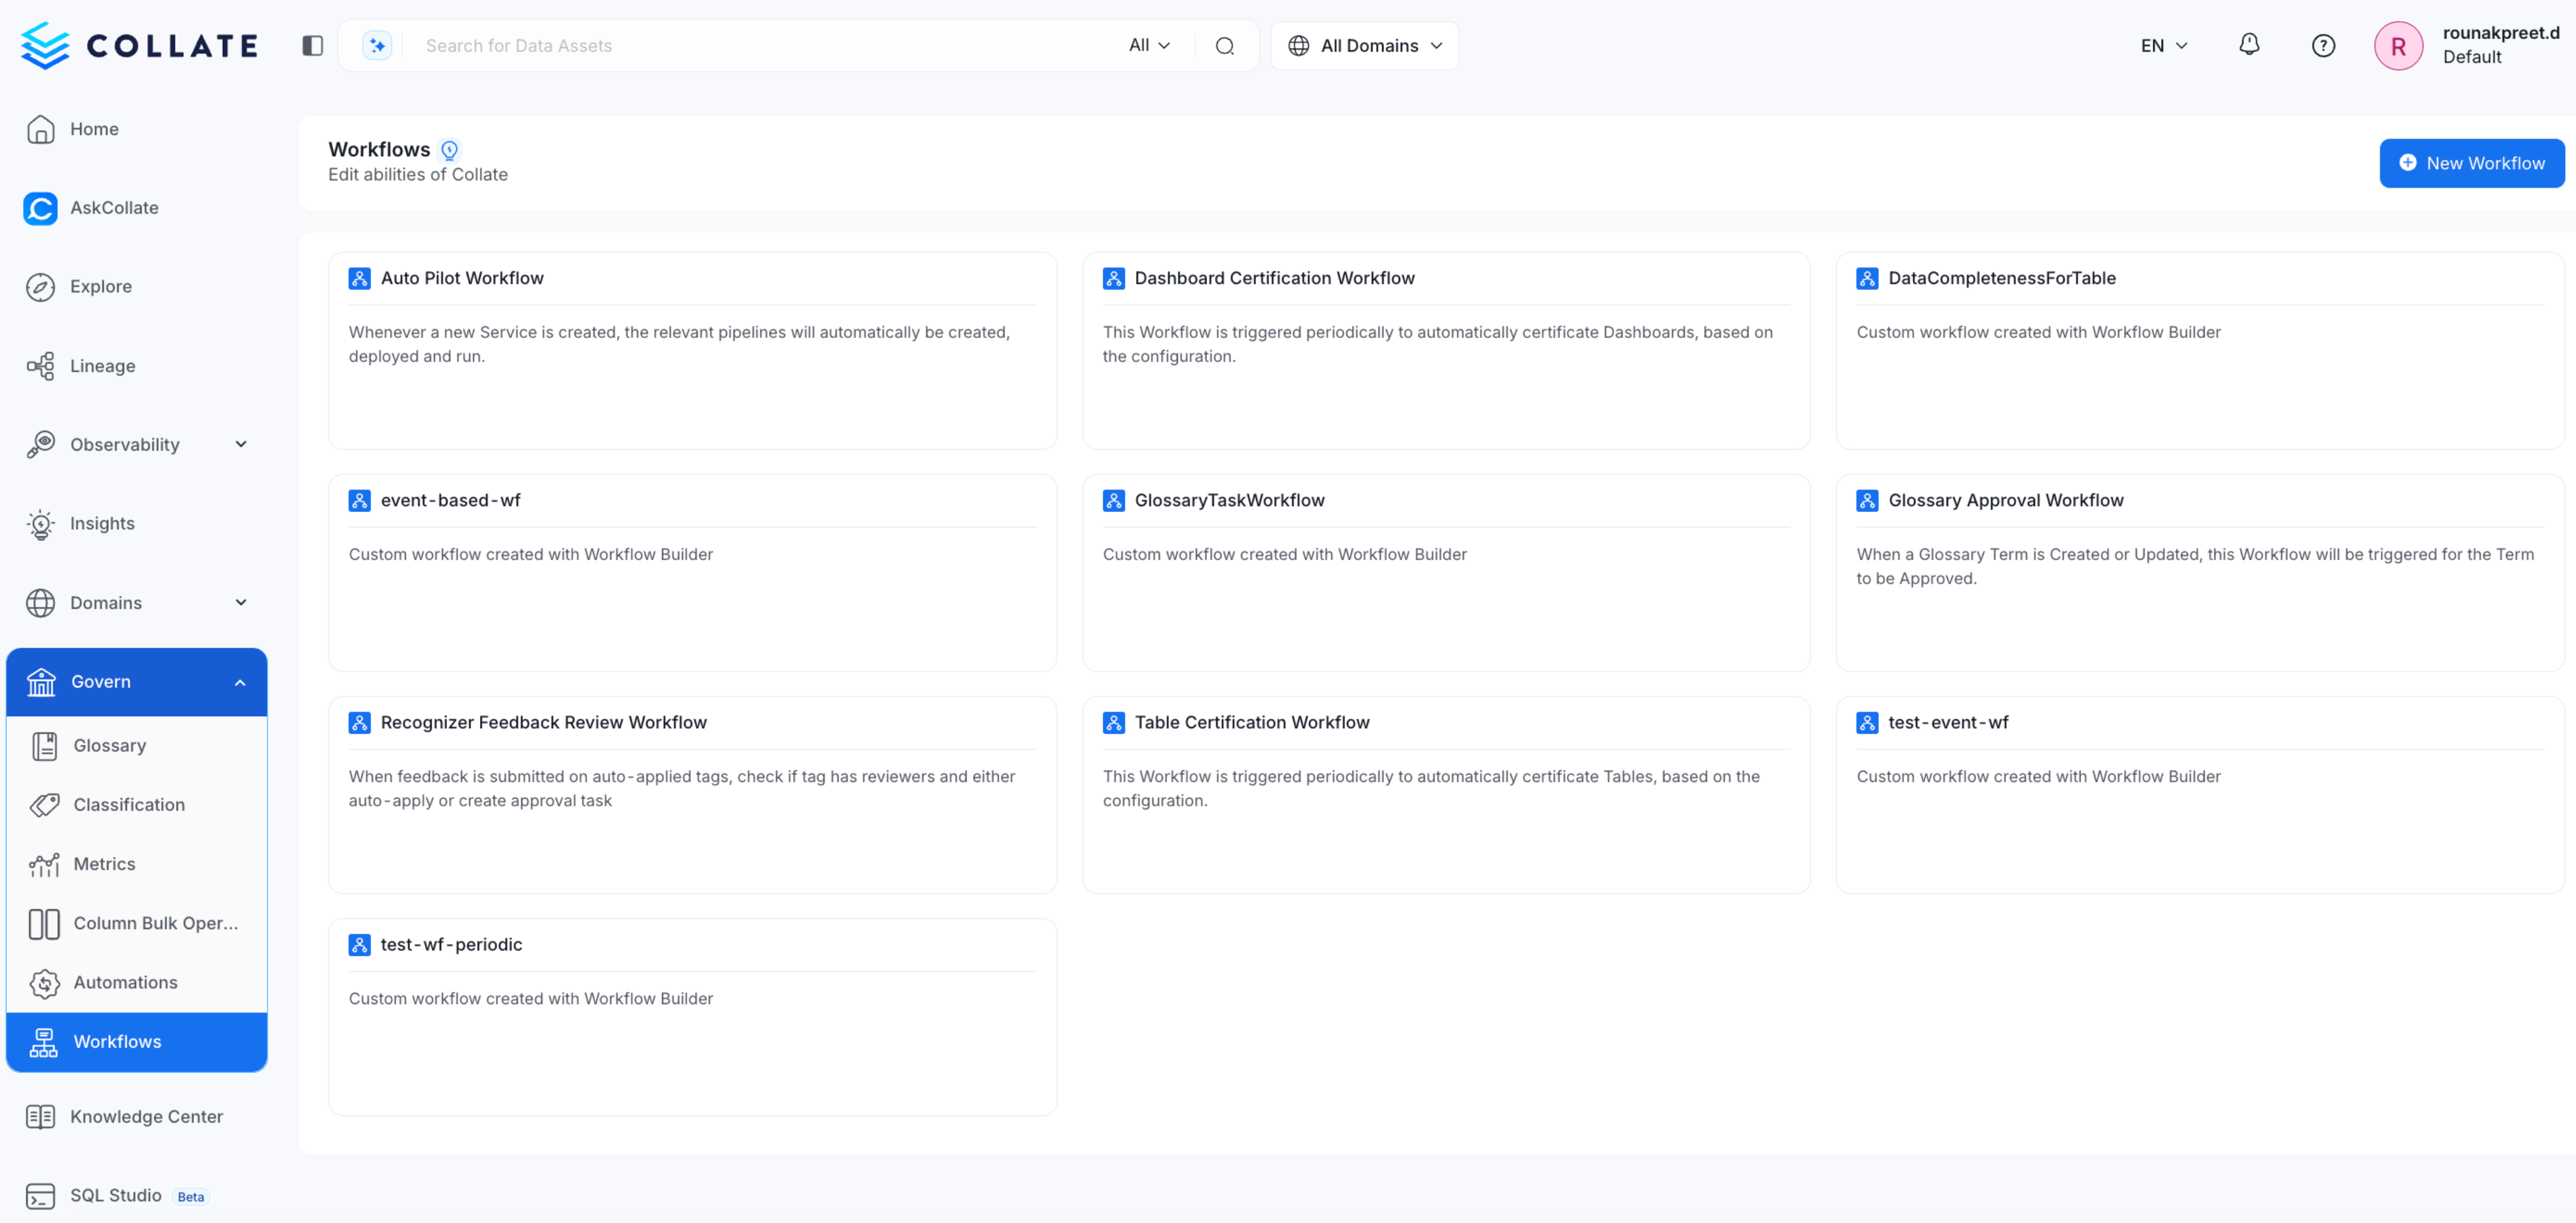This screenshot has height=1223, width=2576.
Task: Click the Insights lightbulb icon
Action: (x=40, y=523)
